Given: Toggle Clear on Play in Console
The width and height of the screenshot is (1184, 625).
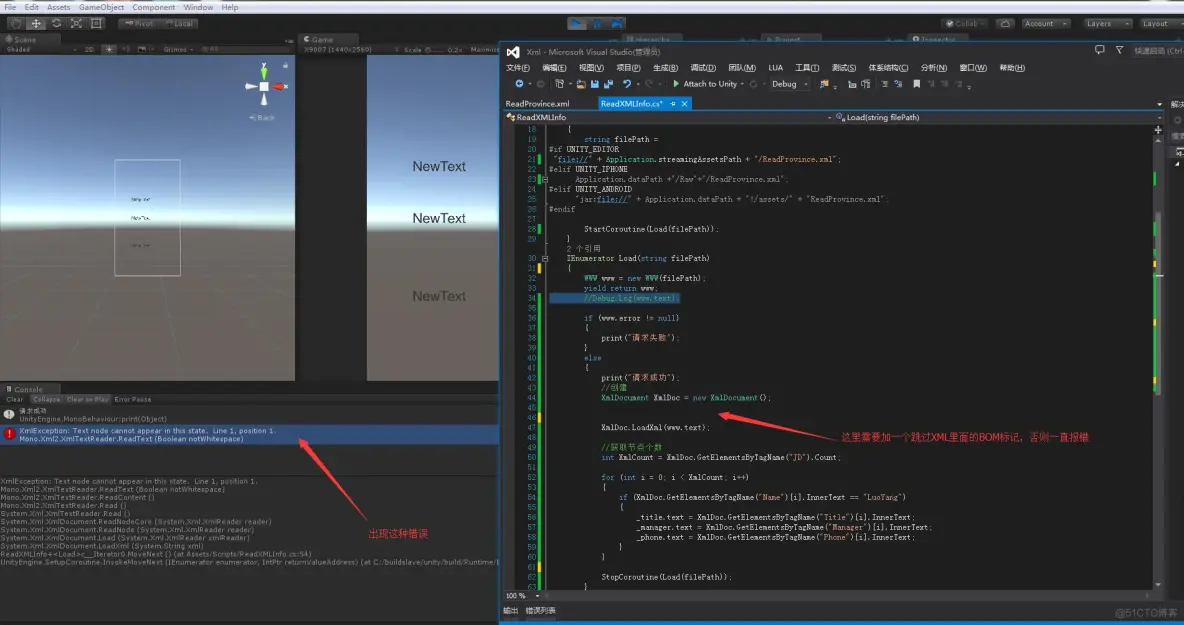Looking at the screenshot, I should (x=88, y=399).
